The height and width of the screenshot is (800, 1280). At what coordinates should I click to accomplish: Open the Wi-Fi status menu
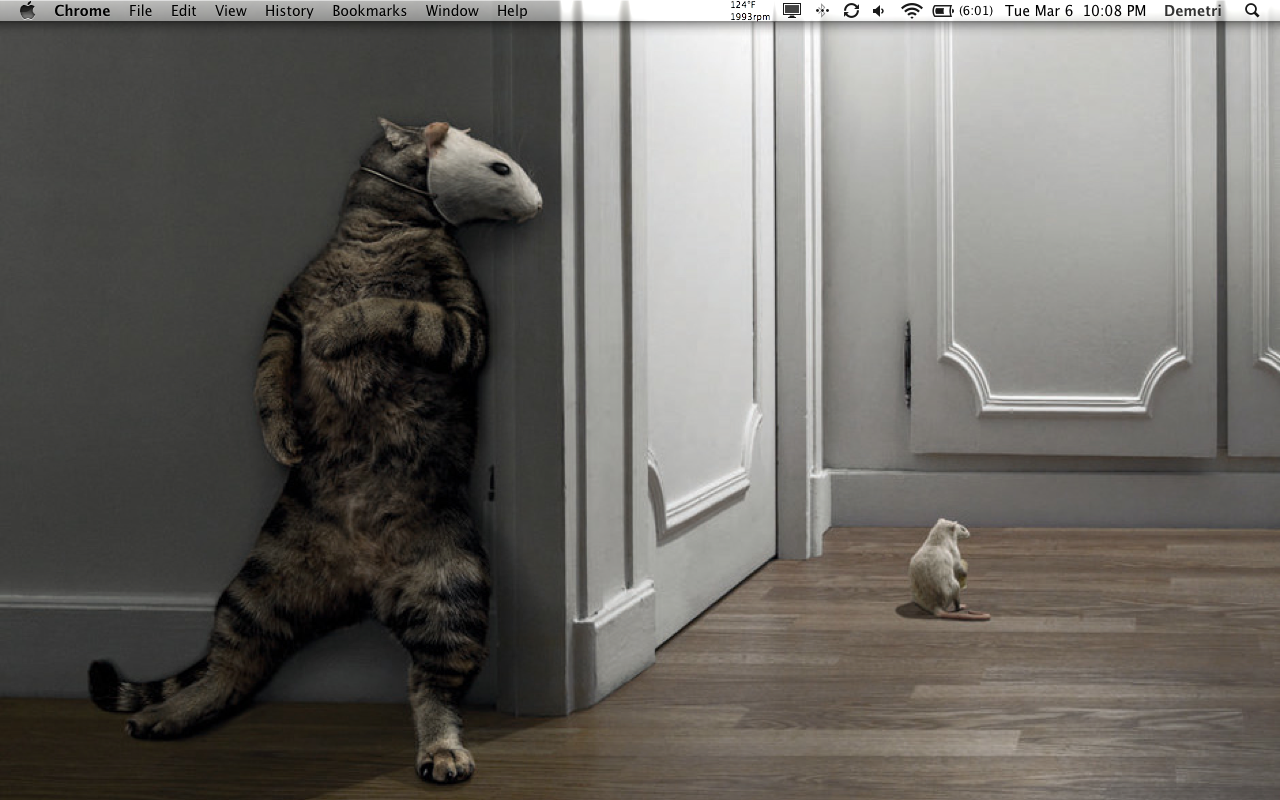coord(911,11)
